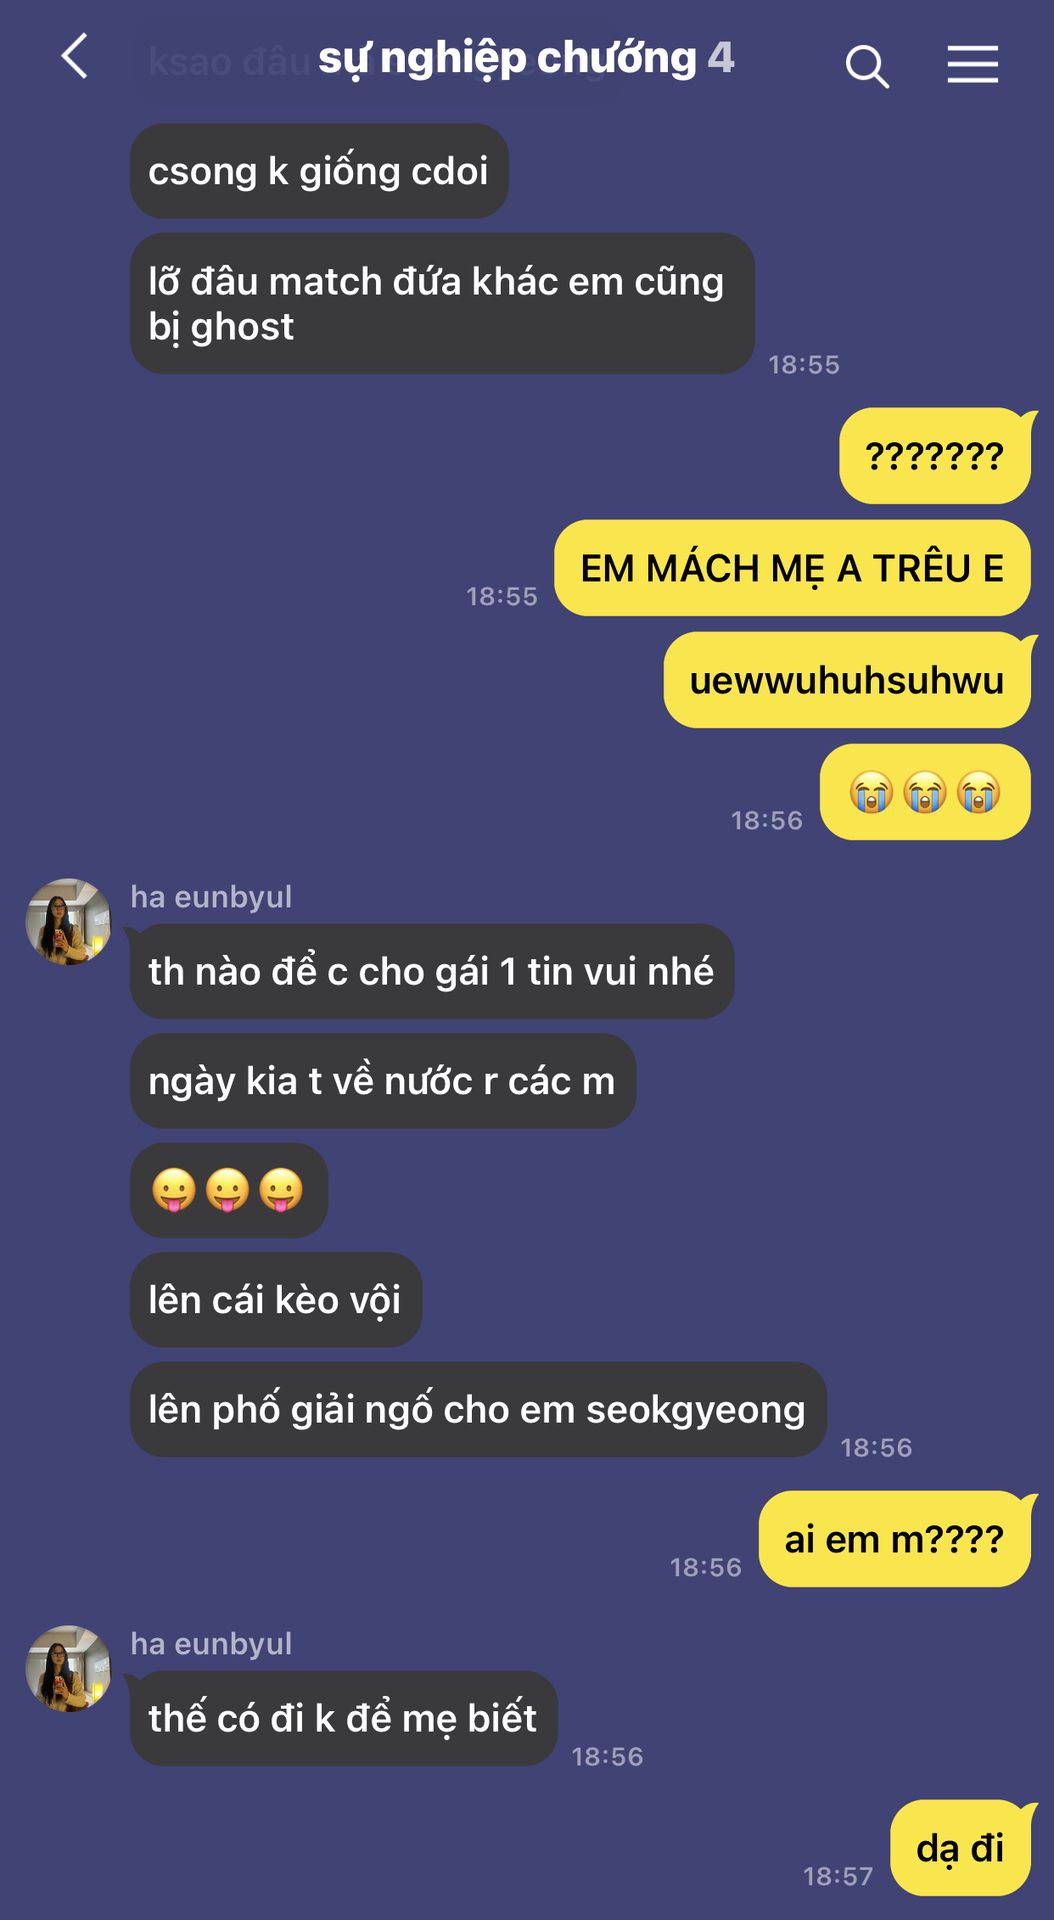
Task: Tap the '???????' yellow bubble
Action: [x=935, y=456]
